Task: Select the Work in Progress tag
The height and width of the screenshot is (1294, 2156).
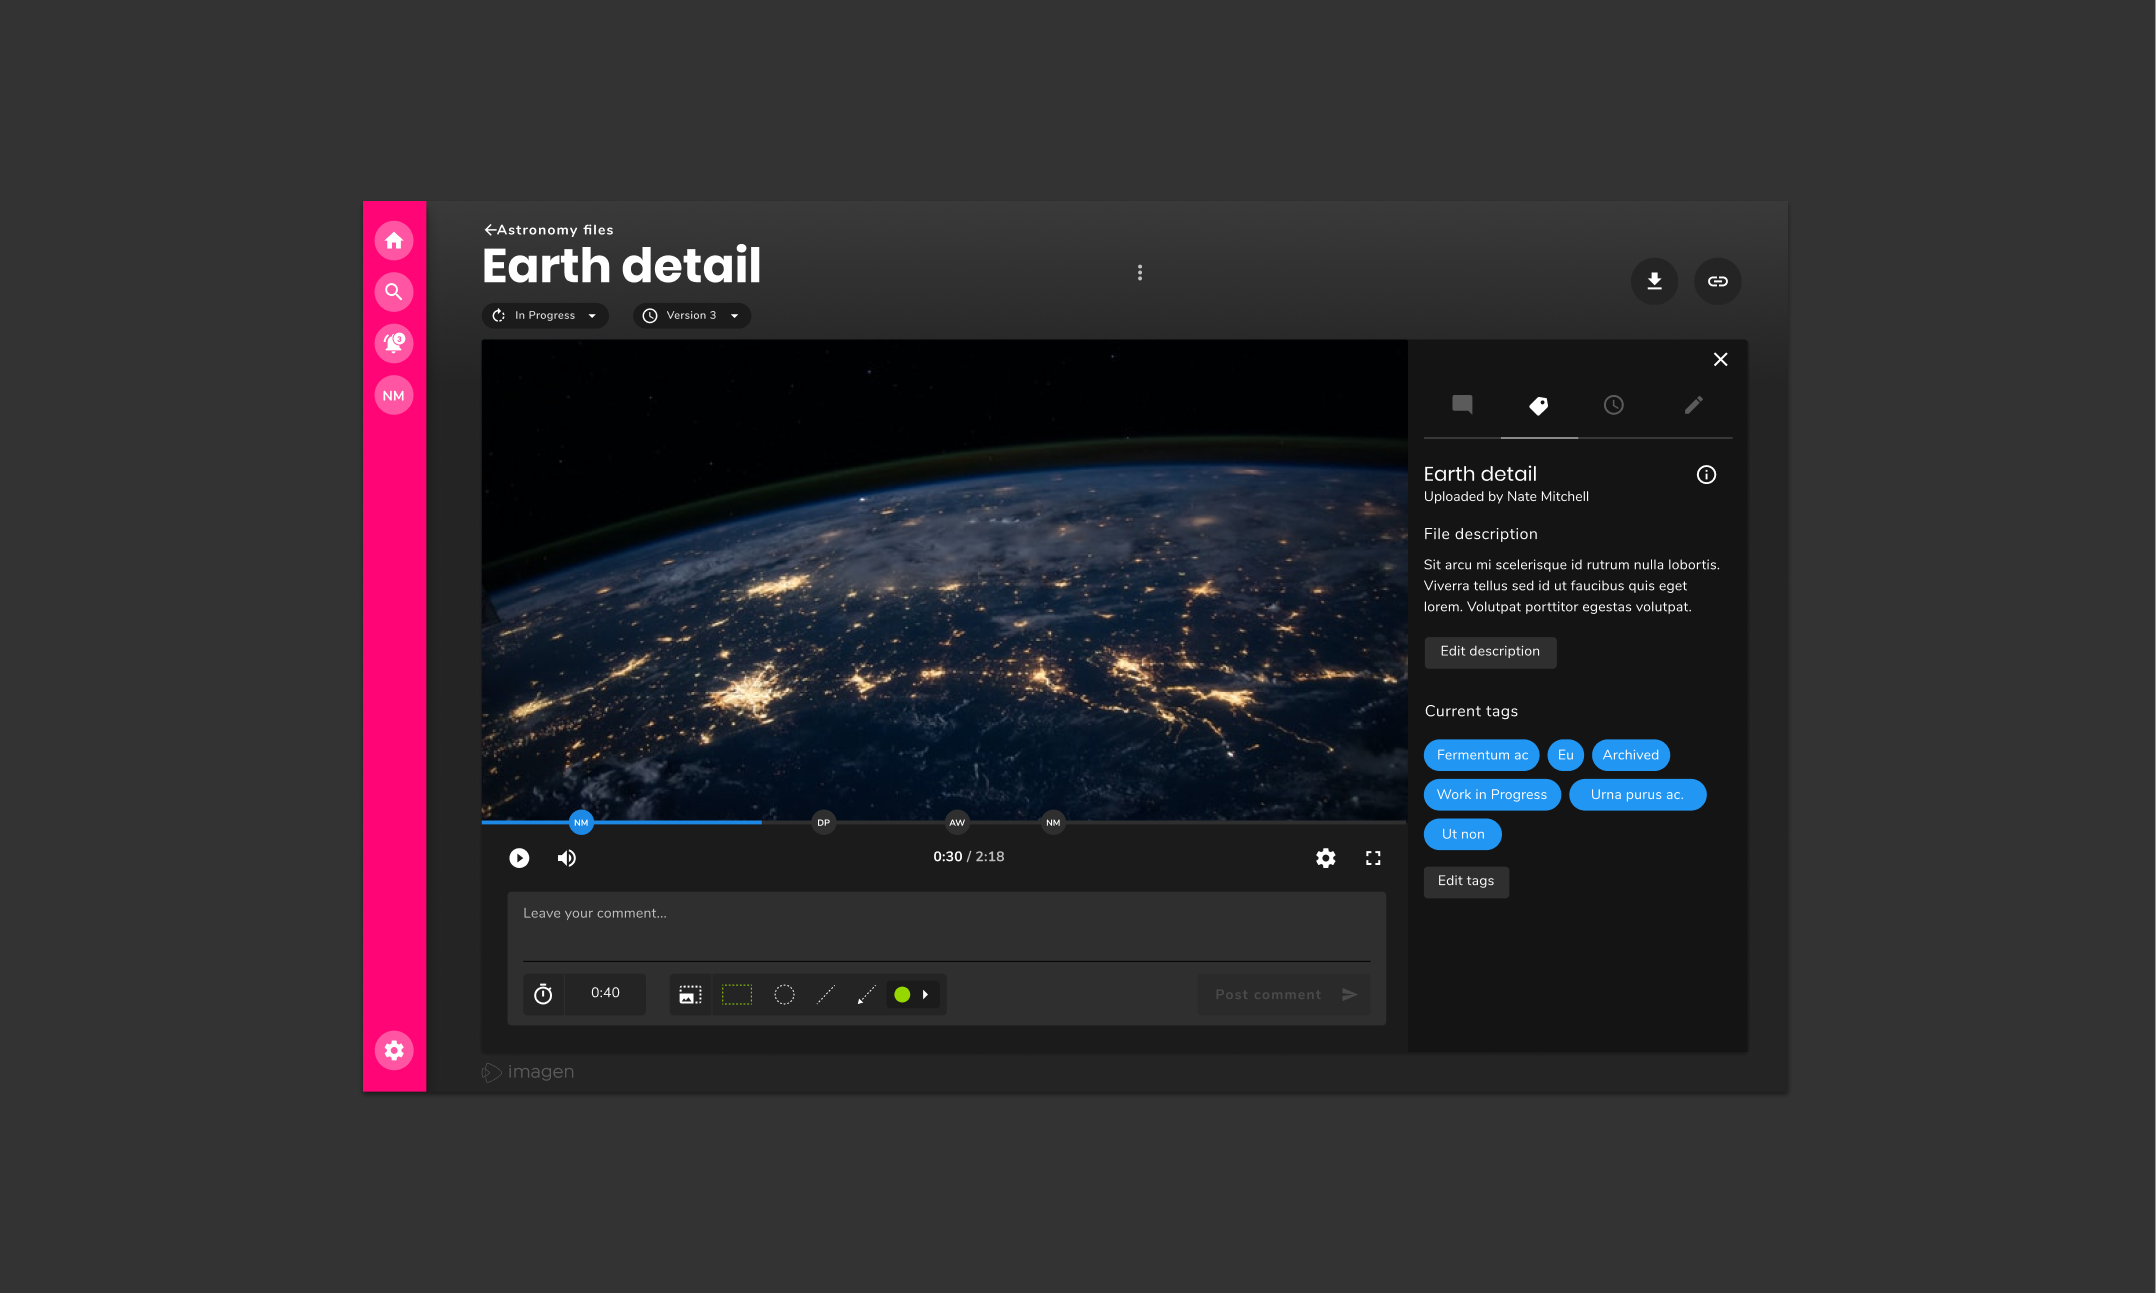Action: pos(1492,795)
